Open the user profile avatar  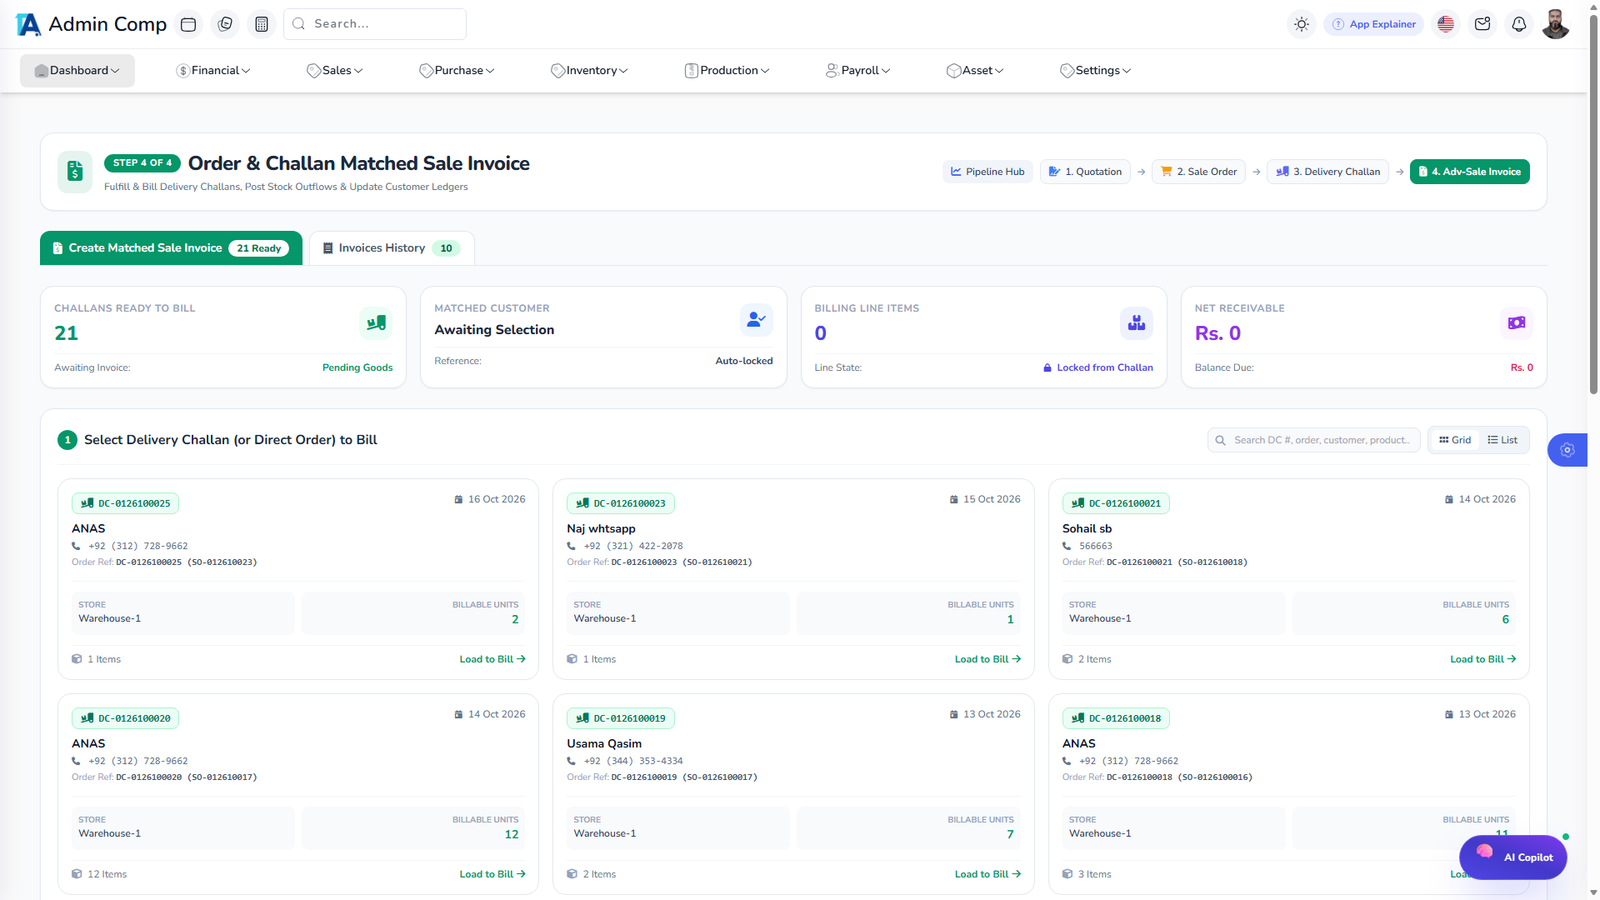coord(1555,24)
